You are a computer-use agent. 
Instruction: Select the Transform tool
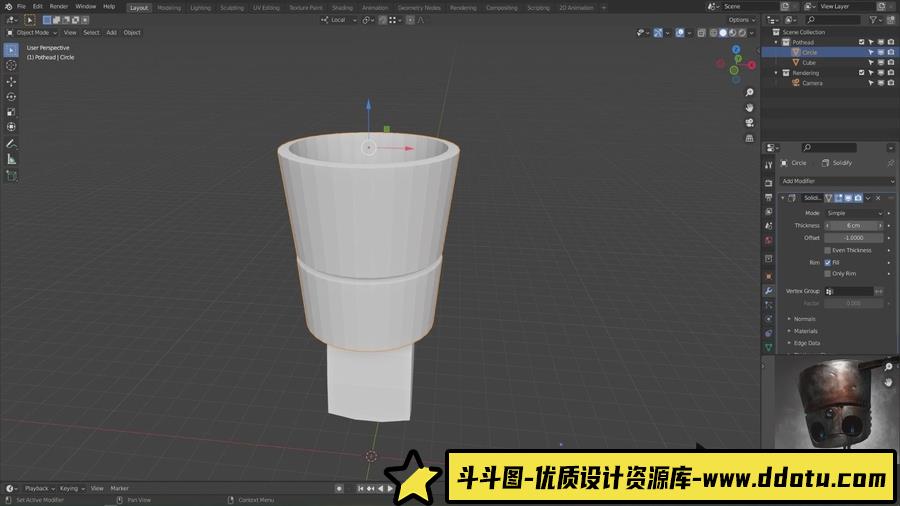pyautogui.click(x=11, y=127)
